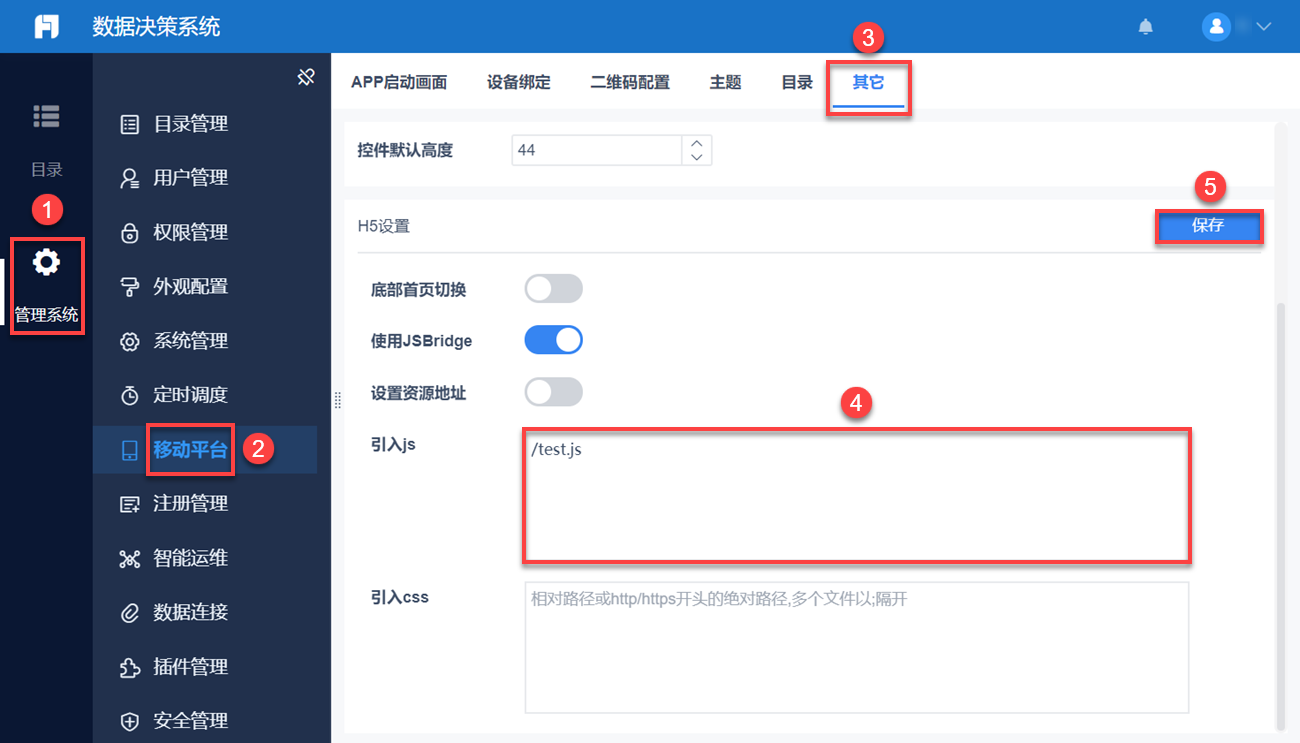The height and width of the screenshot is (743, 1300).
Task: Click the 注册管理 icon
Action: [x=129, y=505]
